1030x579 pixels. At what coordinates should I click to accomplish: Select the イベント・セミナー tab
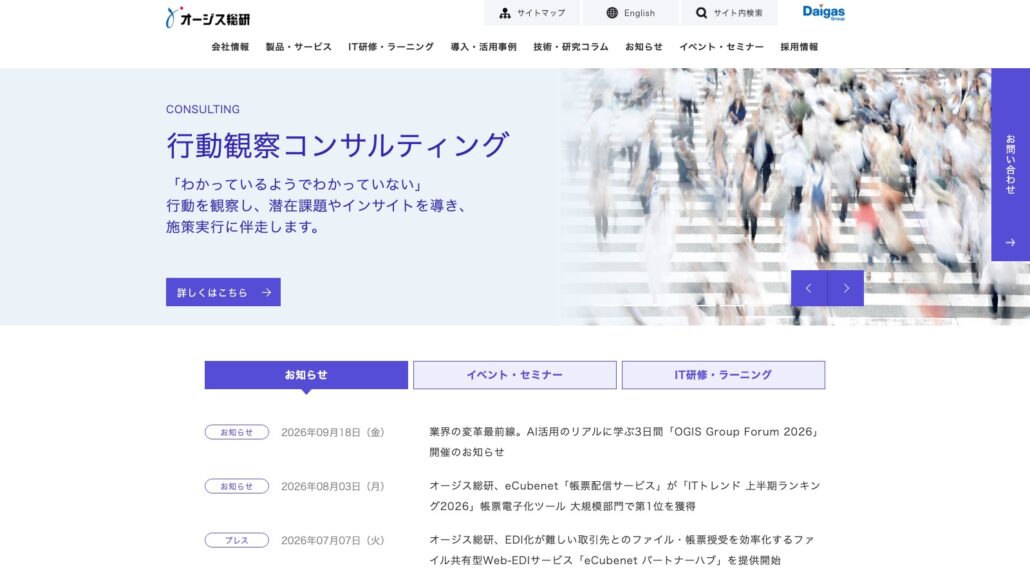(514, 375)
